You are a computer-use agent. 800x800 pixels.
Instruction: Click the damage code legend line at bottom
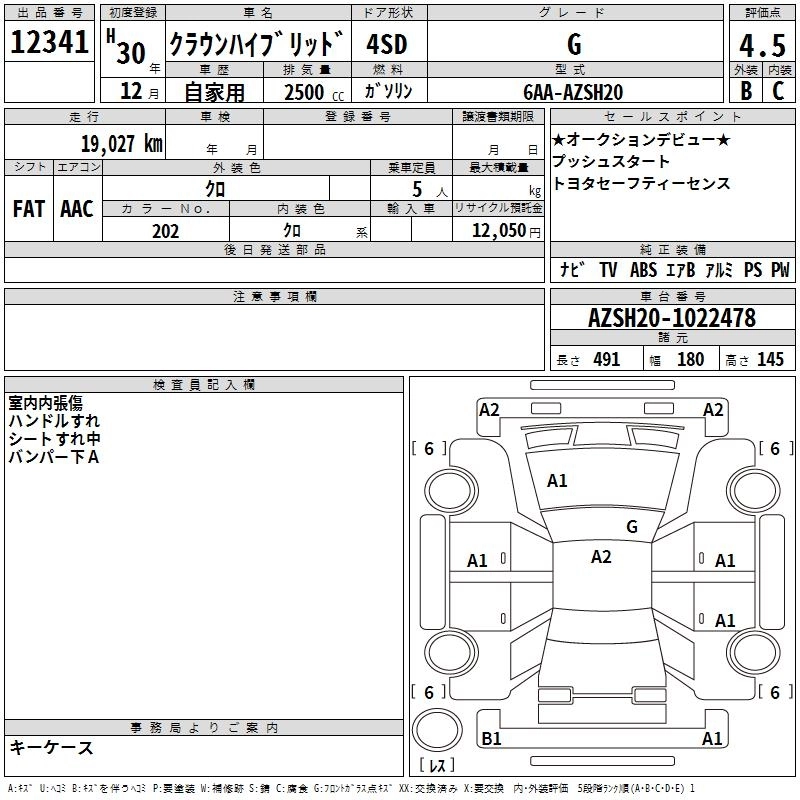click(351, 789)
